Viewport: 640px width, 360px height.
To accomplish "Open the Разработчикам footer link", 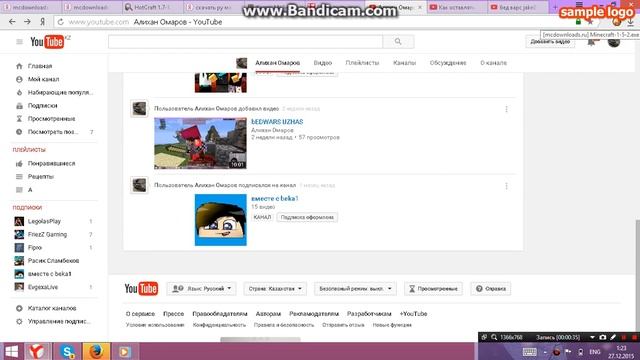I will click(369, 313).
